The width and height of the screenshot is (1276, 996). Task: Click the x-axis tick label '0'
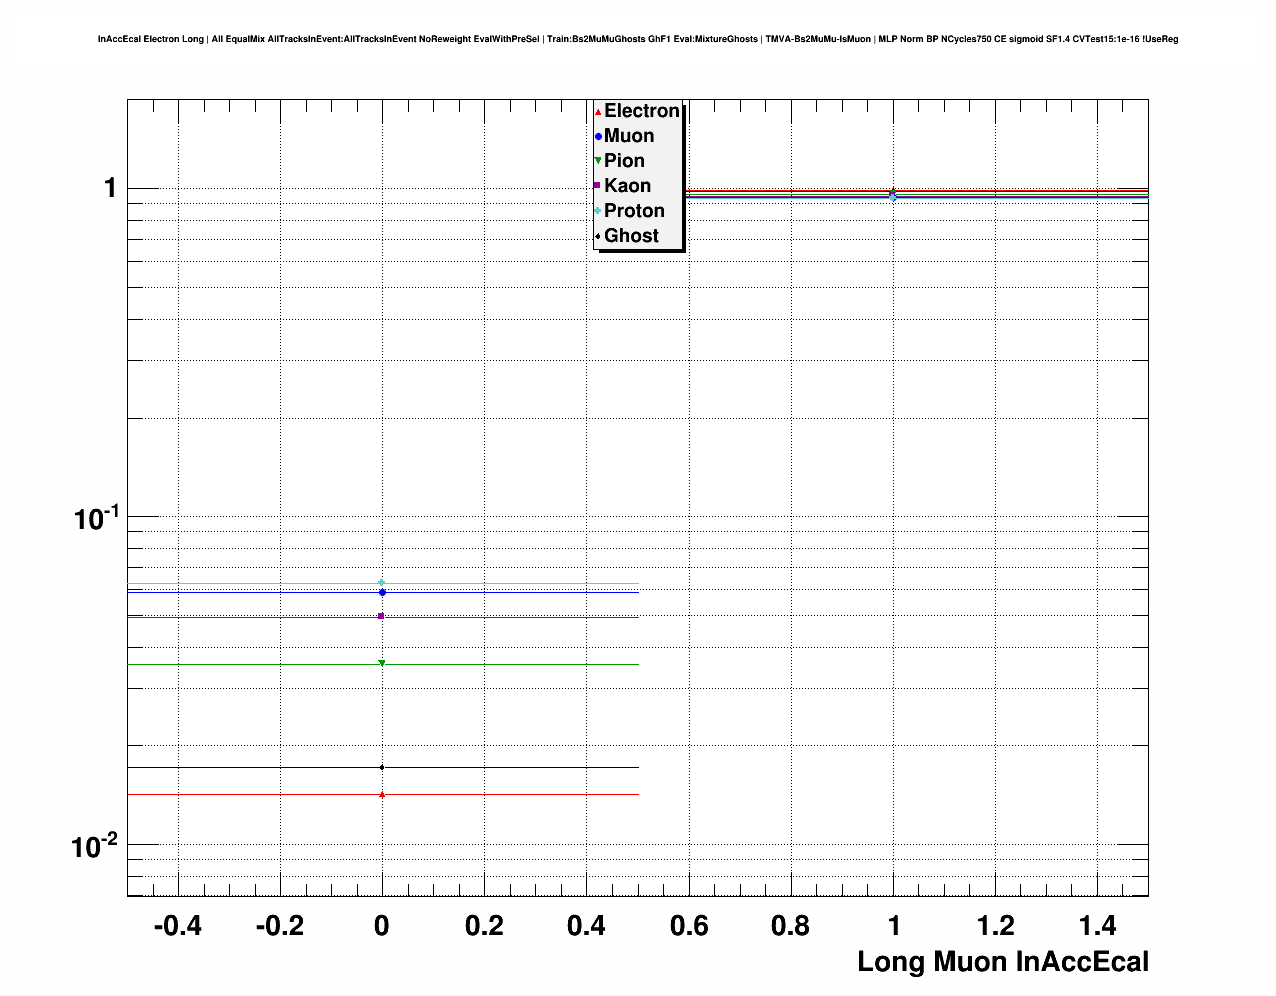(382, 926)
